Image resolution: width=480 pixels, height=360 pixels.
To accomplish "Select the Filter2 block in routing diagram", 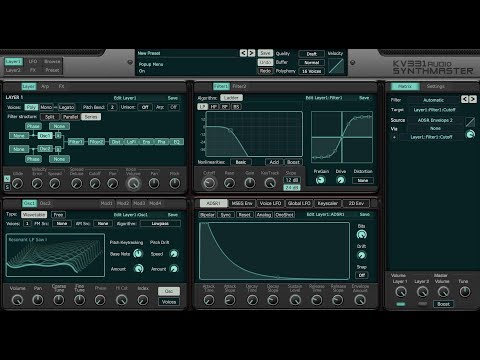I will pyautogui.click(x=96, y=142).
